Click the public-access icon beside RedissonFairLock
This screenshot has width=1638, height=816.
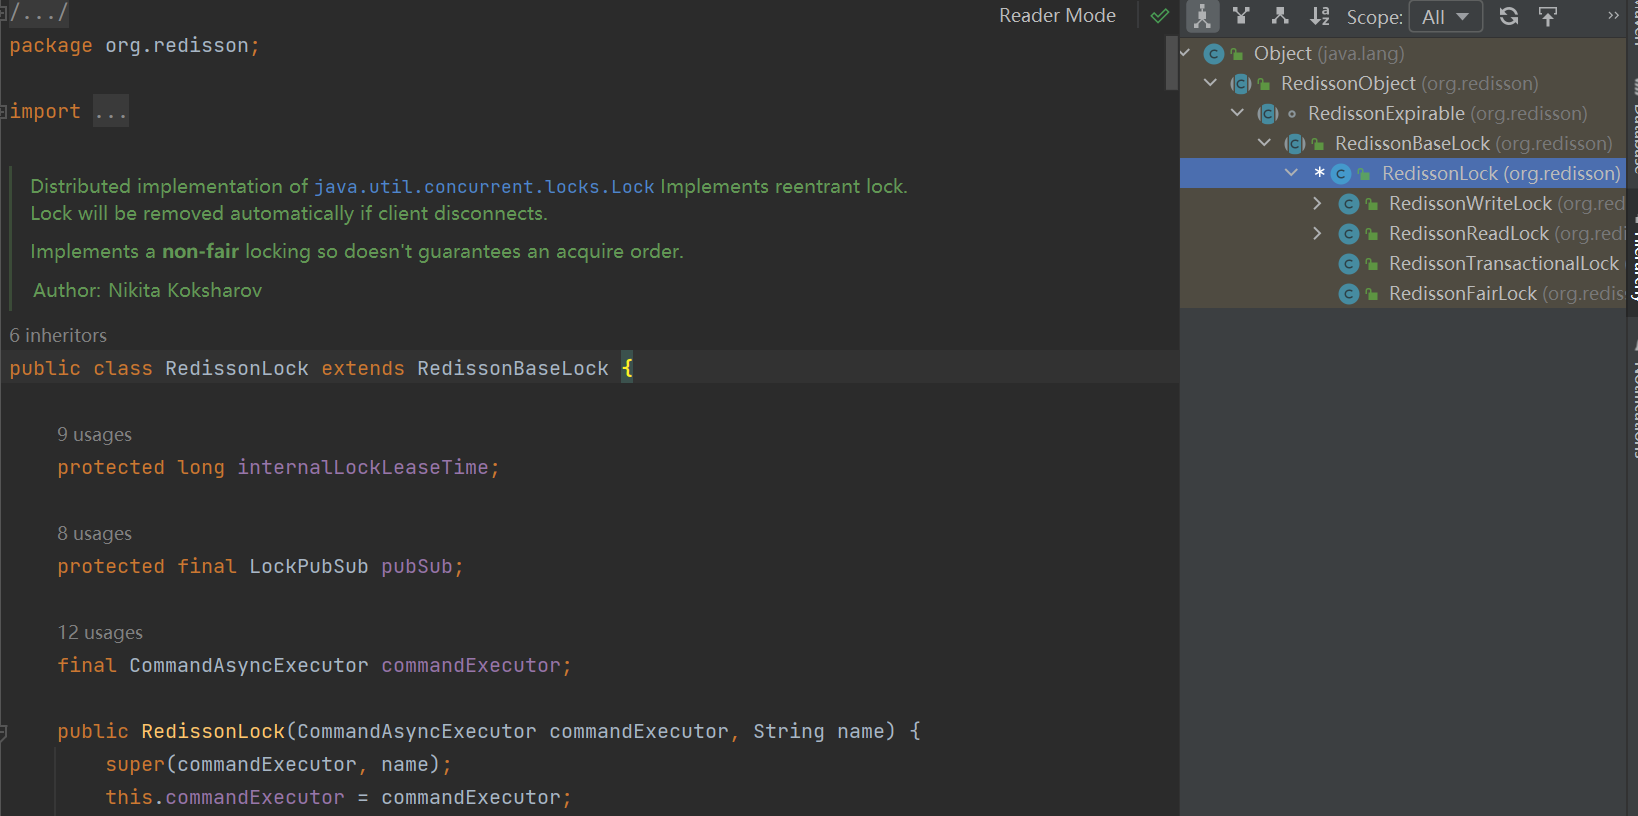[x=1372, y=294]
